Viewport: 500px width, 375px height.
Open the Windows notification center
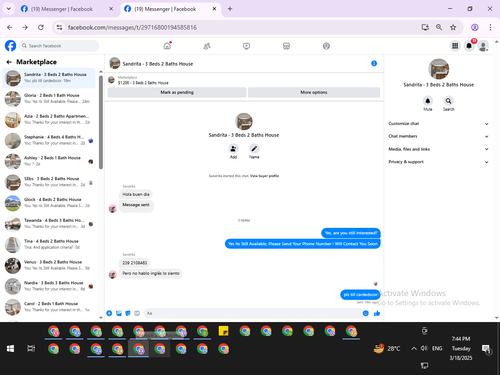[486, 349]
